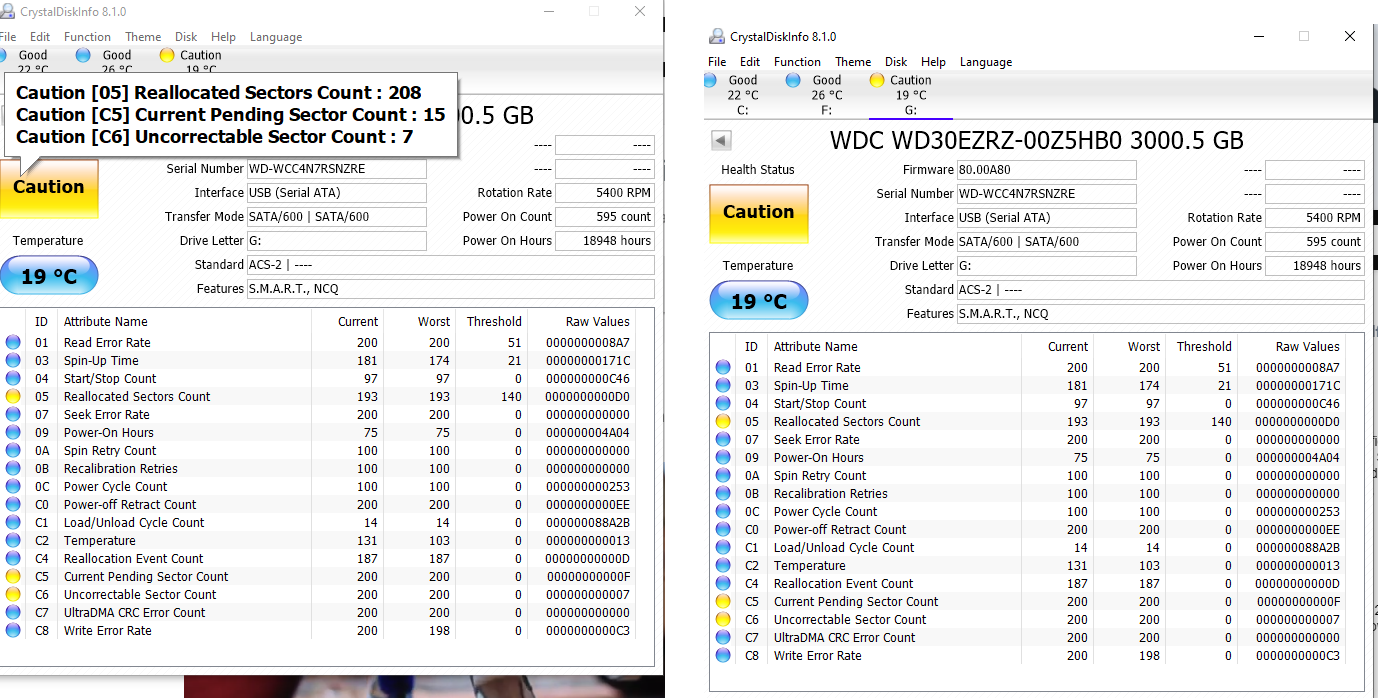Click raw value 0000000000D0 in right window

coord(1298,422)
